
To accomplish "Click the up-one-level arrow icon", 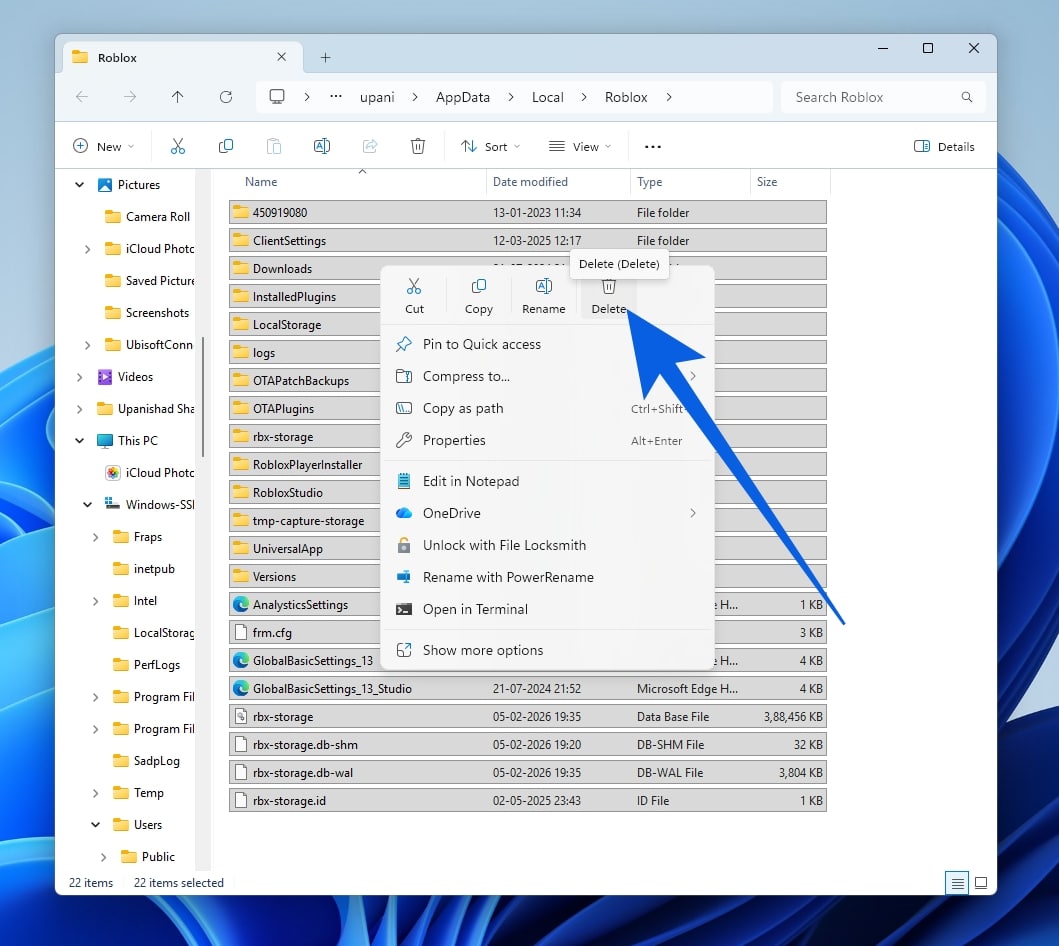I will pyautogui.click(x=178, y=97).
